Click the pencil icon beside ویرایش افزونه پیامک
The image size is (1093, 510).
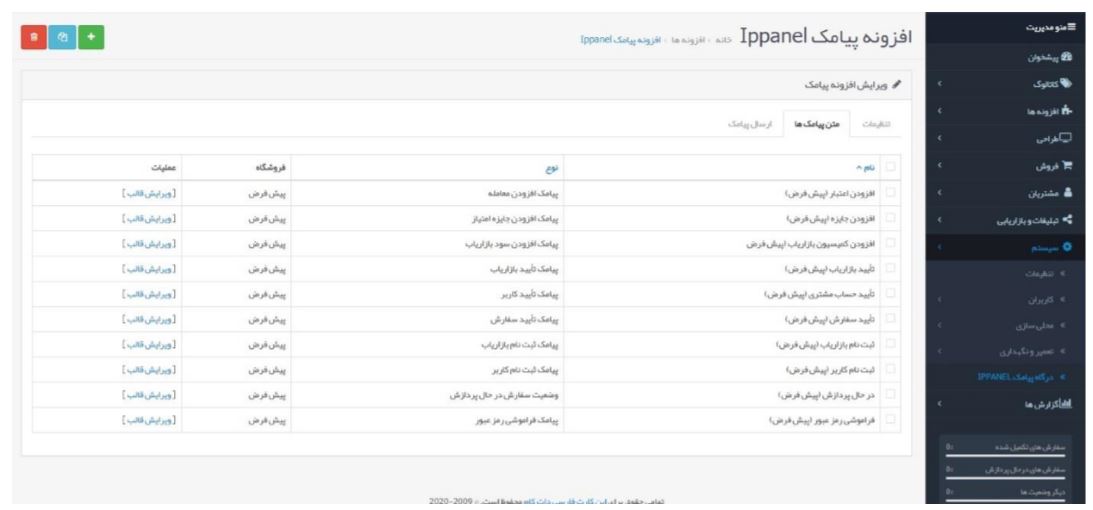point(896,86)
